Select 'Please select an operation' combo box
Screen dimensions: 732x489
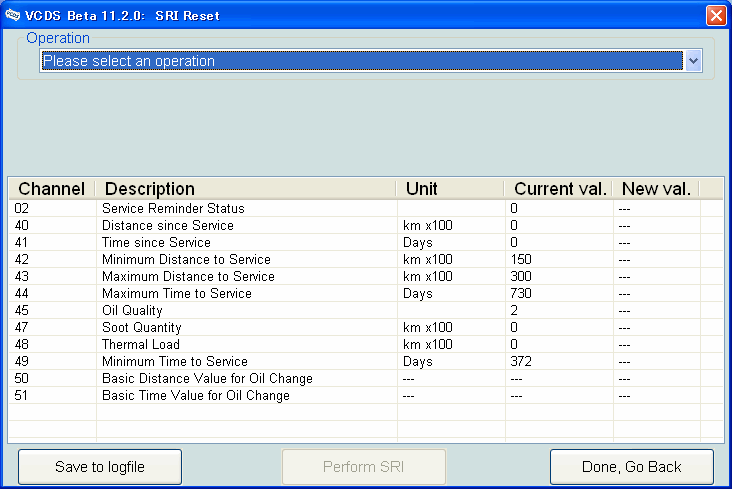point(371,61)
